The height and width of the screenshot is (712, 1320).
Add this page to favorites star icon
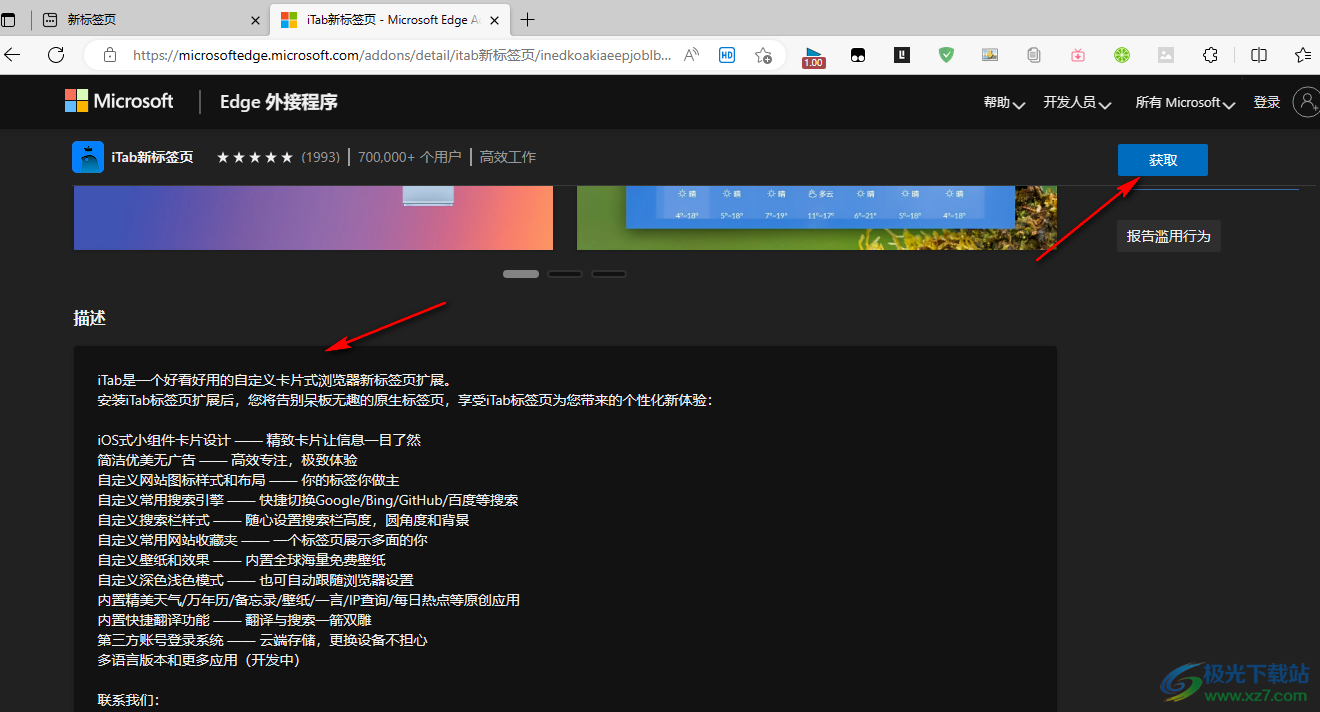(763, 56)
